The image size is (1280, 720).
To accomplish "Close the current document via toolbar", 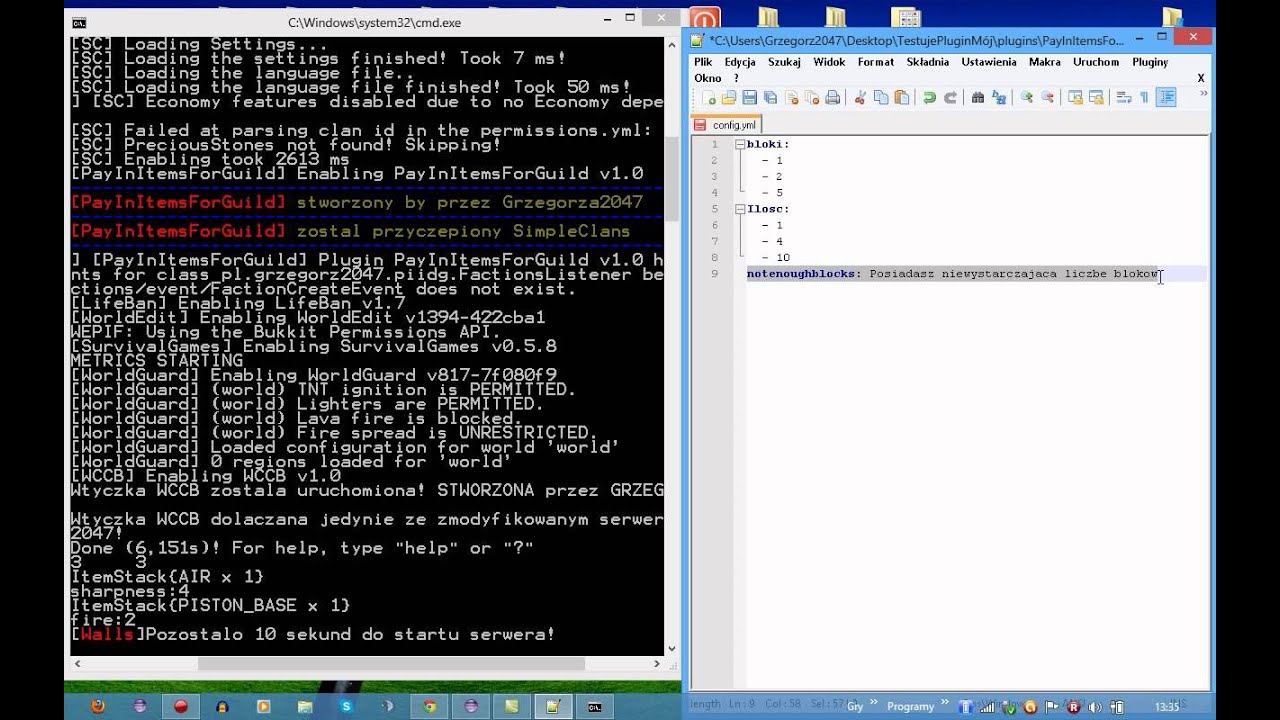I will [x=791, y=97].
